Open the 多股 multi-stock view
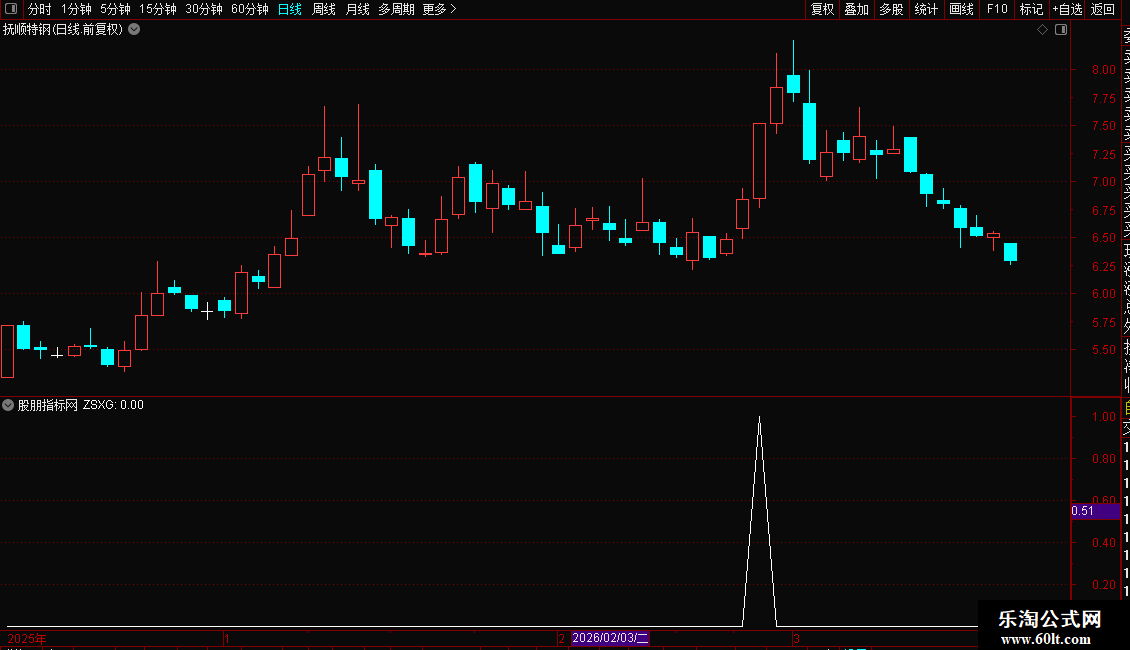 tap(891, 9)
